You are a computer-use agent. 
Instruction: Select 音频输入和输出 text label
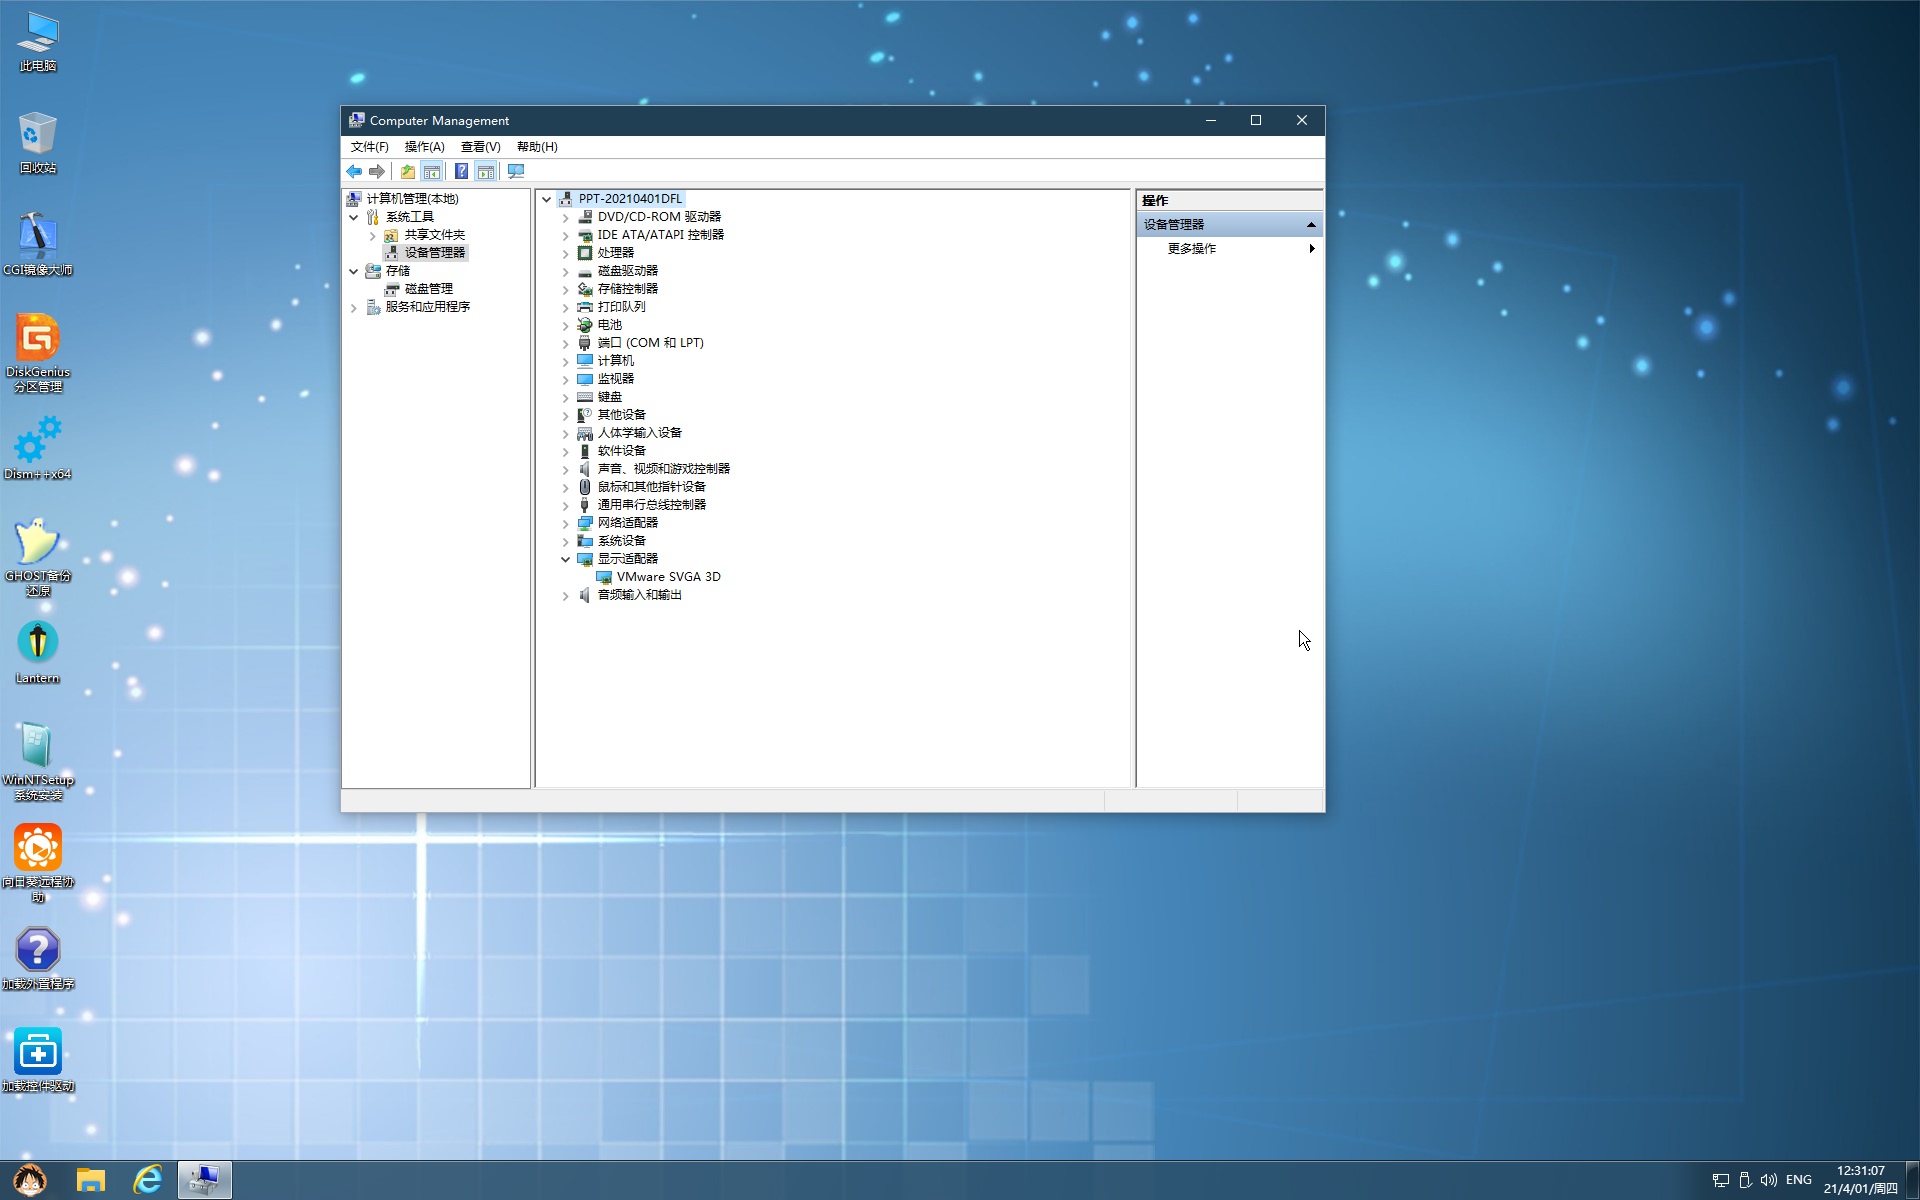[x=639, y=595]
